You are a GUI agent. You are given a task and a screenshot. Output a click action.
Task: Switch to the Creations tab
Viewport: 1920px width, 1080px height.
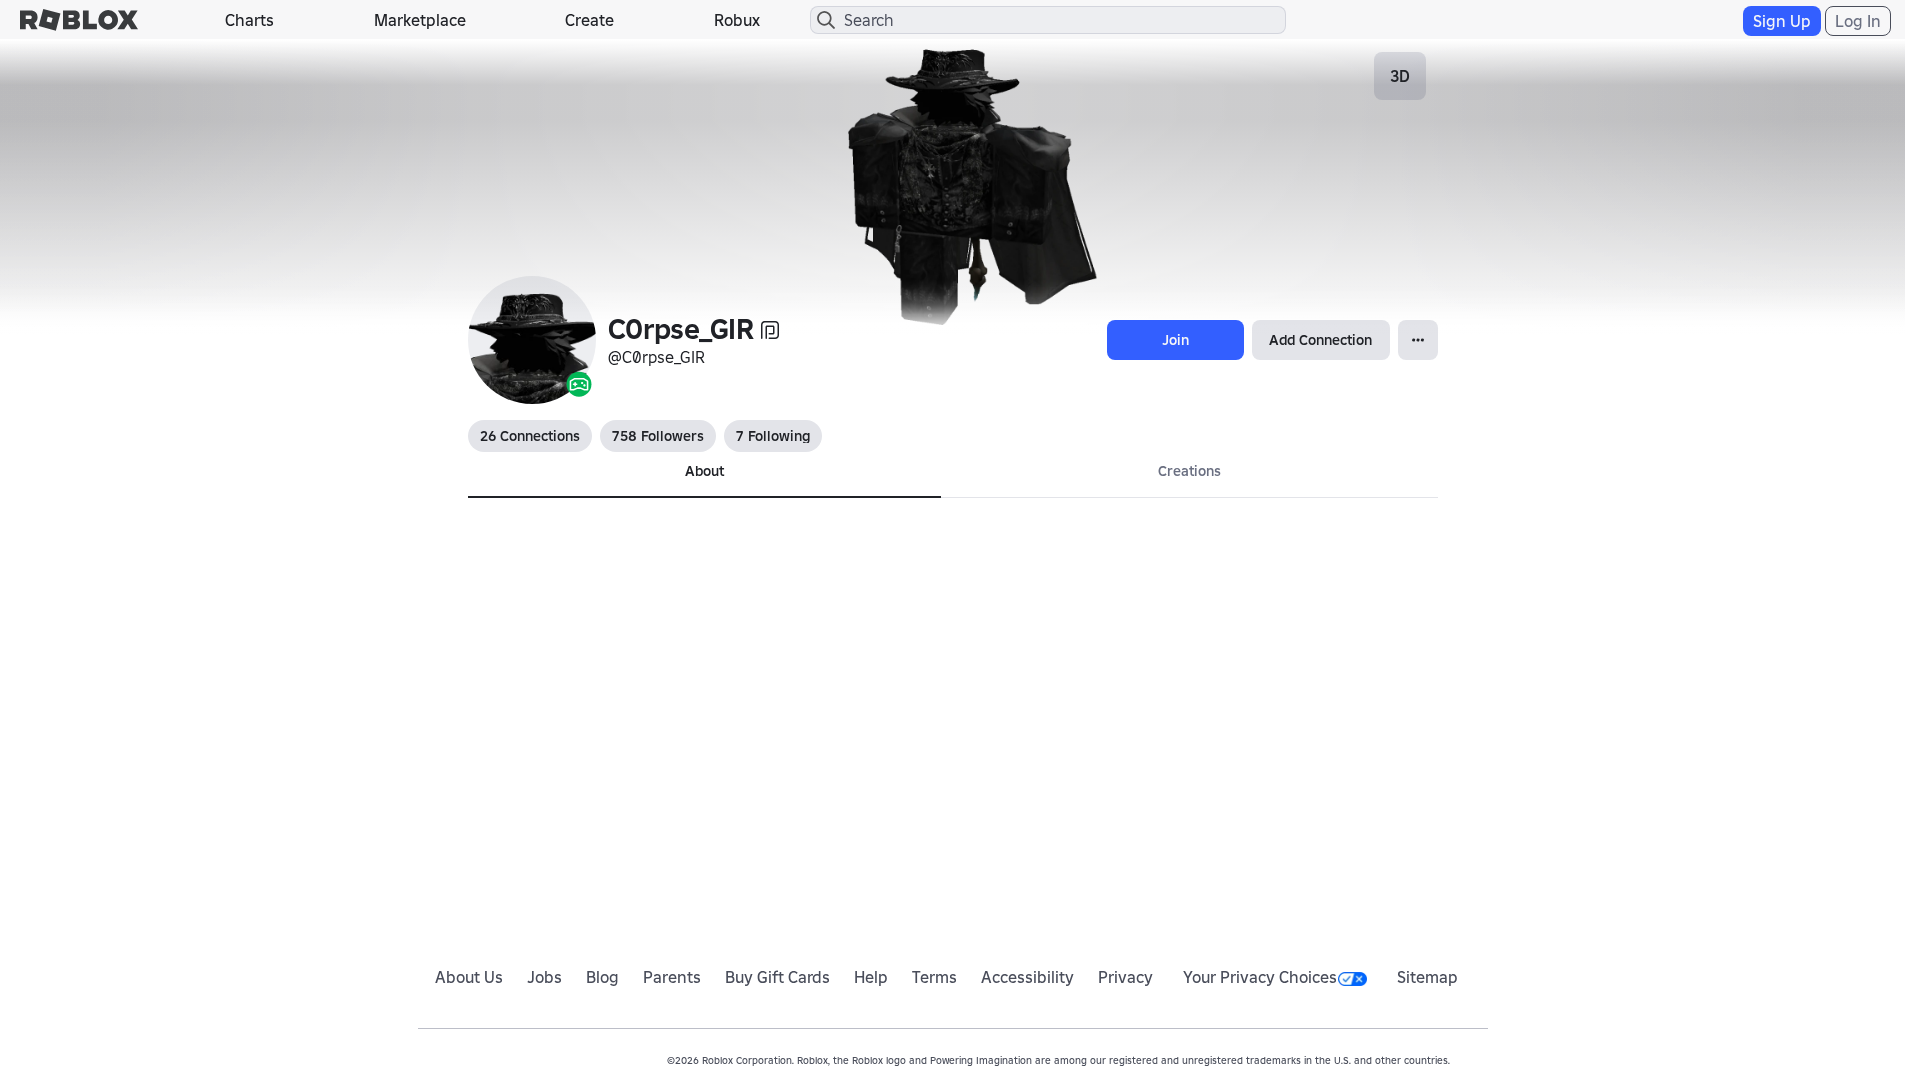tap(1189, 472)
